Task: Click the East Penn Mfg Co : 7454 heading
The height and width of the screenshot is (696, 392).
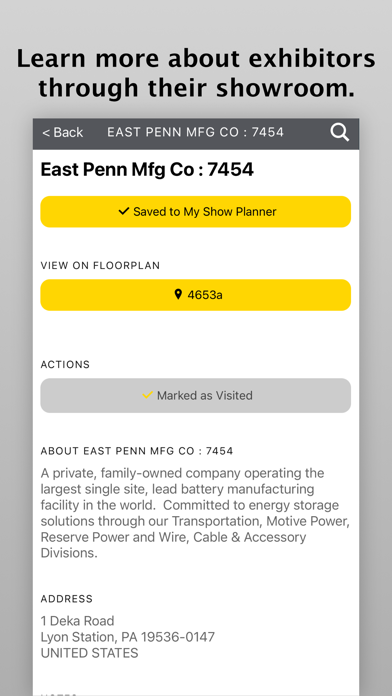Action: 147,170
